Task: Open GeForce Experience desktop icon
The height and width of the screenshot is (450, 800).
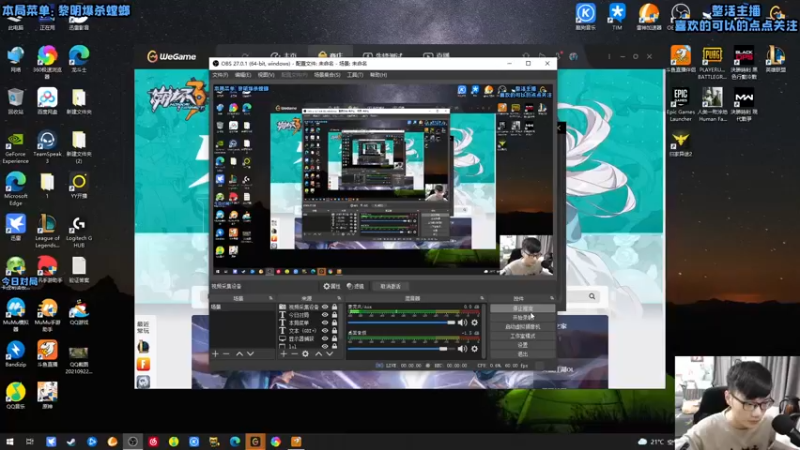Action: [x=15, y=147]
